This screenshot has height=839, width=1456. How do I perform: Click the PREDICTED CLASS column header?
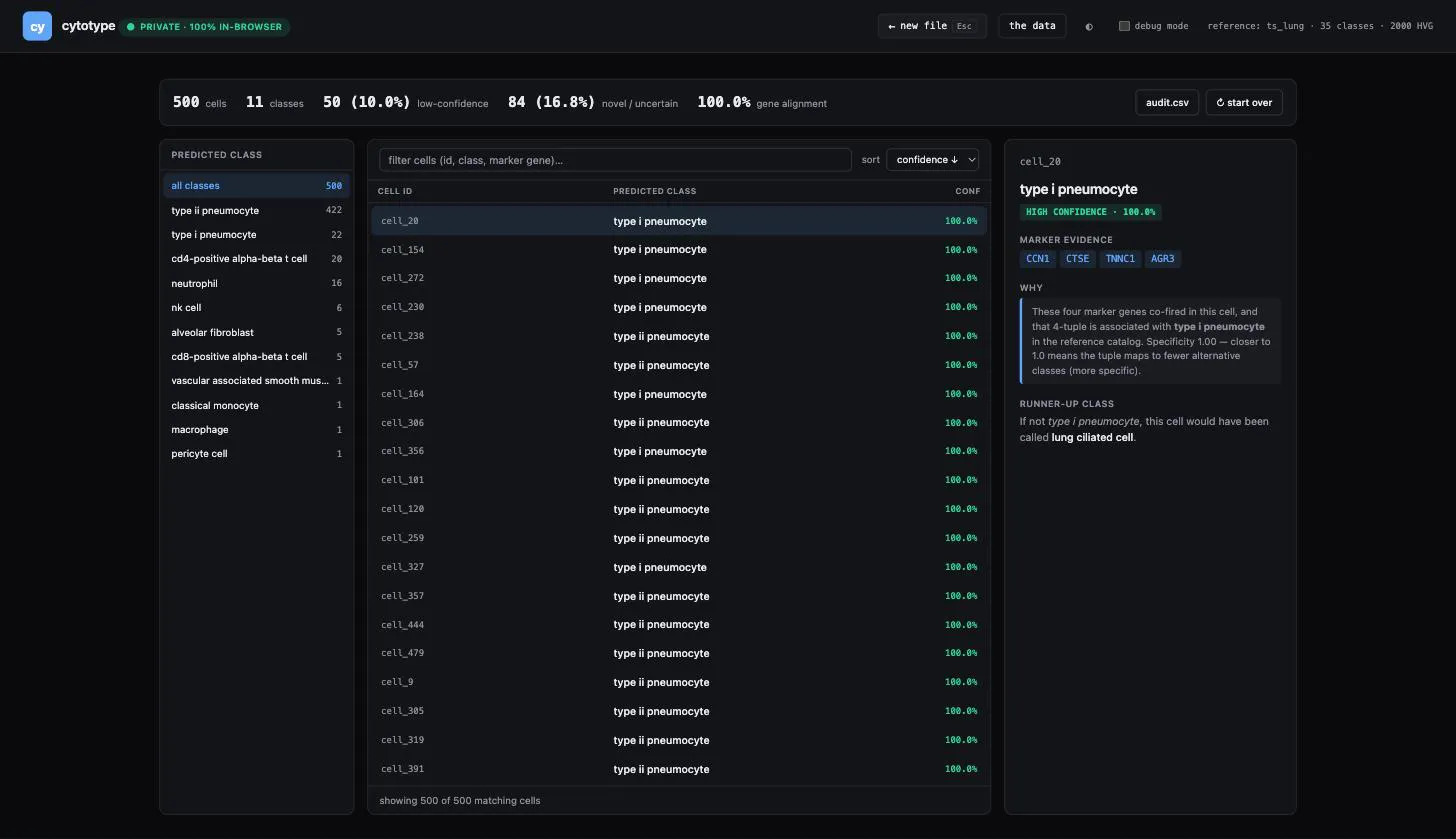coord(655,191)
